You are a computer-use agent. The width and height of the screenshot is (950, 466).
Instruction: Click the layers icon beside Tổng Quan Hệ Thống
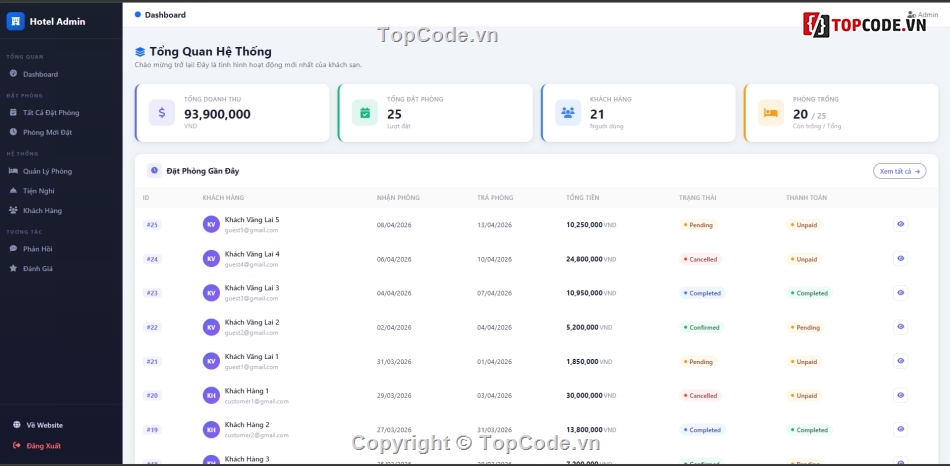click(140, 52)
